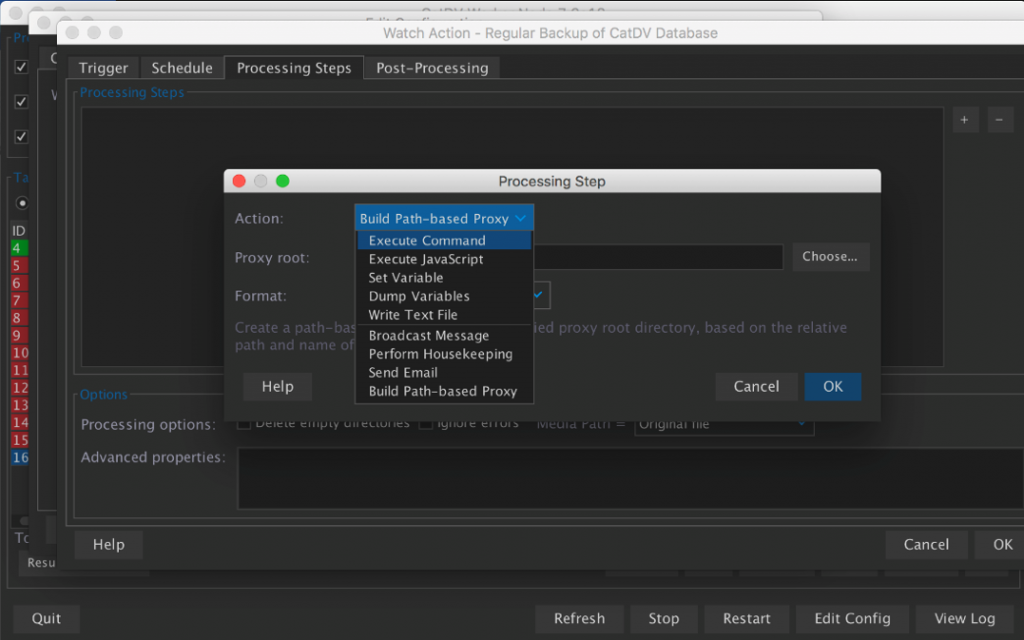Click the green zoom button of Processing Step dialog
The width and height of the screenshot is (1024, 640).
[283, 181]
